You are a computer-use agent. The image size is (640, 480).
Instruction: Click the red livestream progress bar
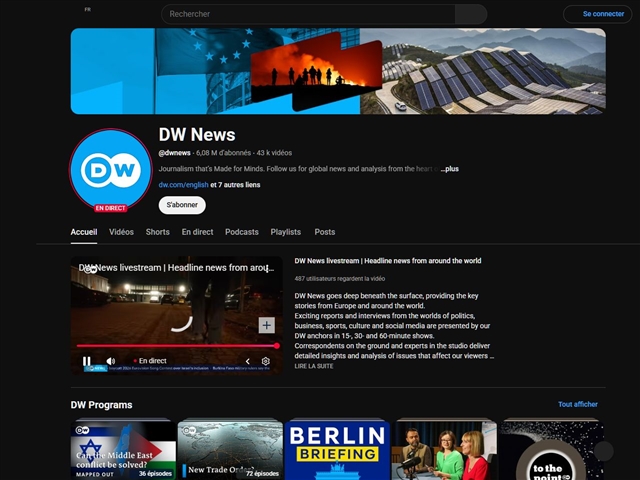pos(177,346)
